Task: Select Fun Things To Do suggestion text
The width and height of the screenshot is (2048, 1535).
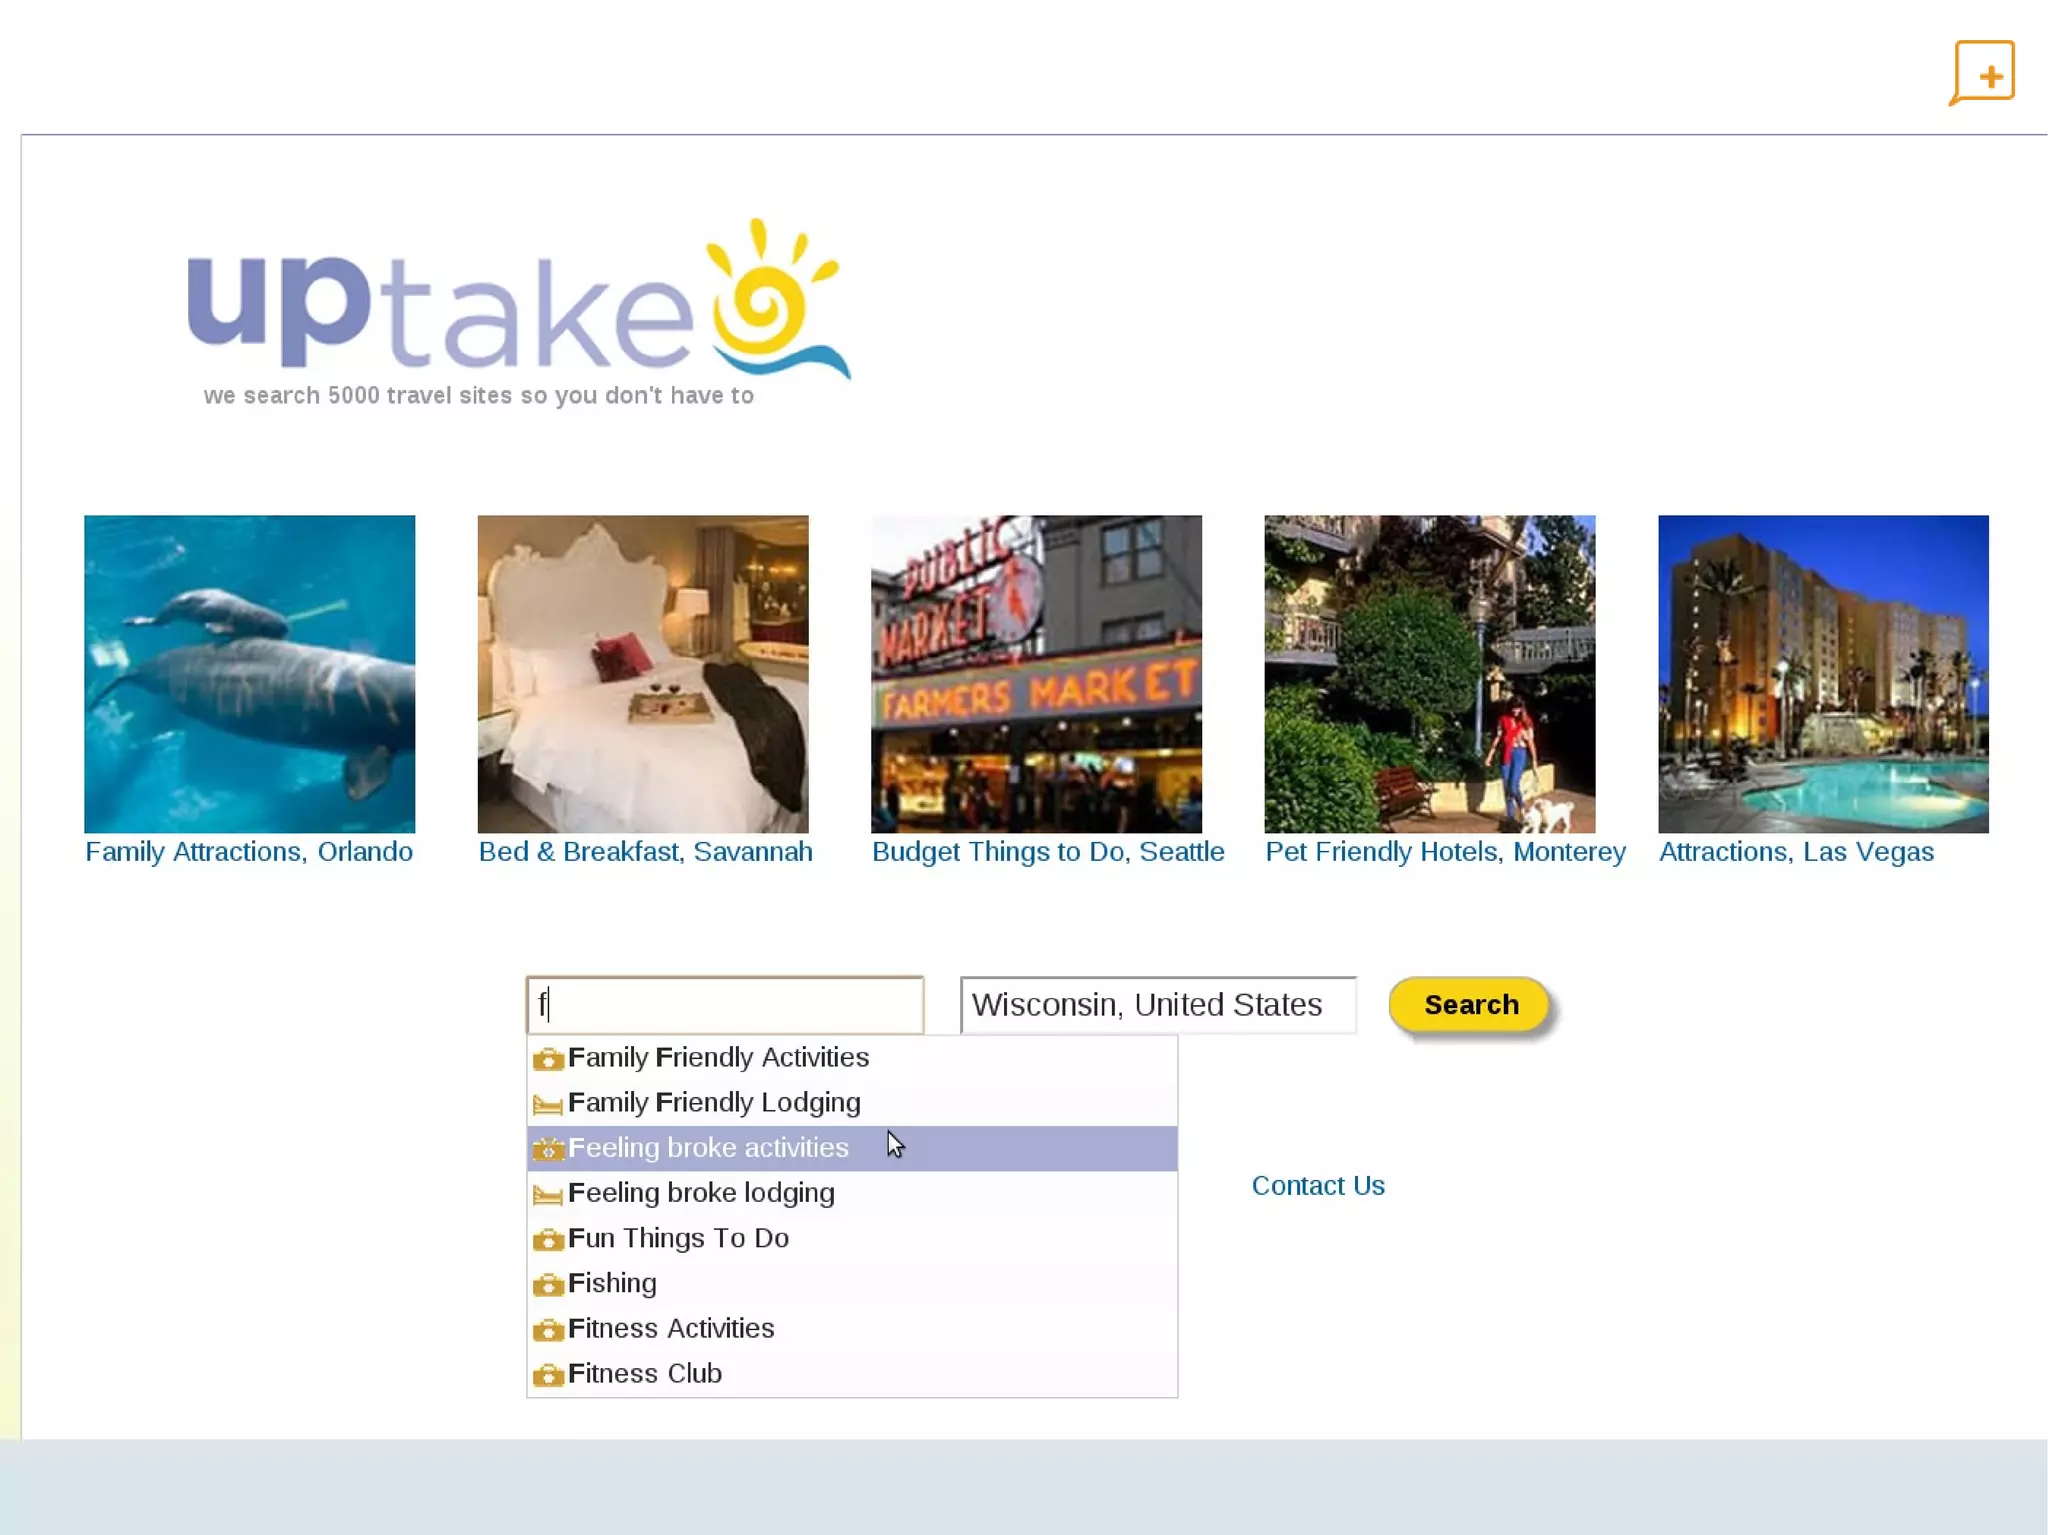Action: (x=678, y=1238)
